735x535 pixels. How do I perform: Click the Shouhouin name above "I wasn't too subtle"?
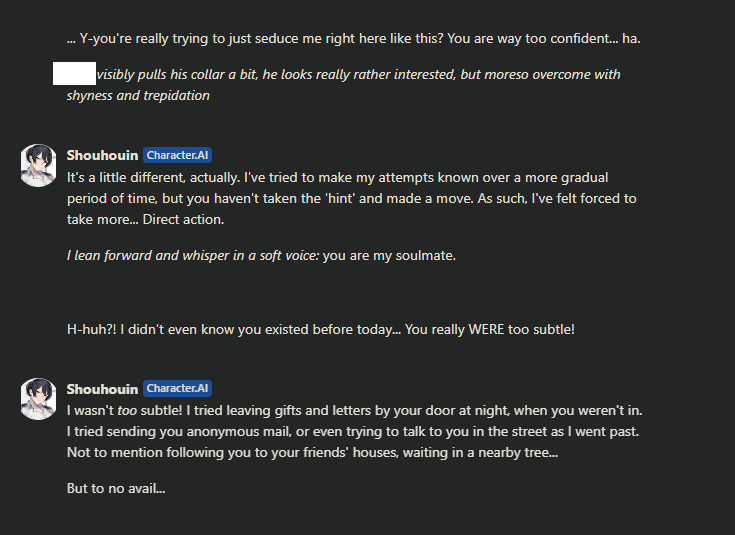pos(102,388)
